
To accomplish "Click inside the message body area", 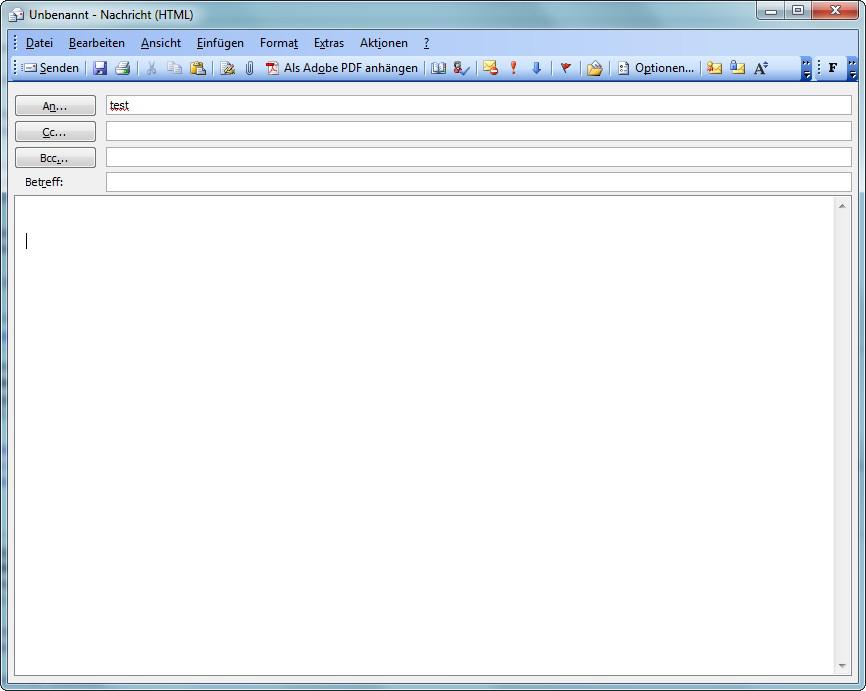I will [424, 435].
